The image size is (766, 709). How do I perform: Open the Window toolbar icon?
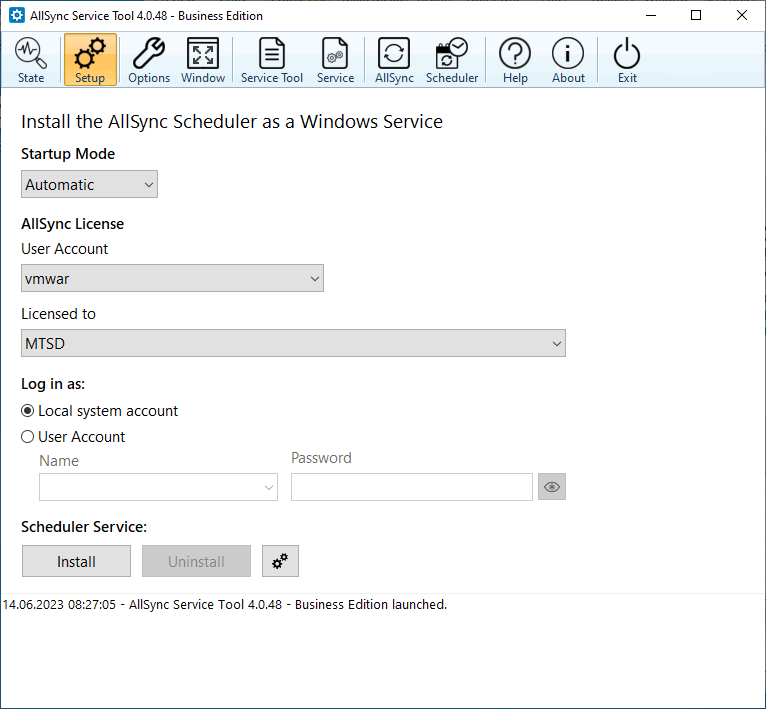click(x=203, y=60)
